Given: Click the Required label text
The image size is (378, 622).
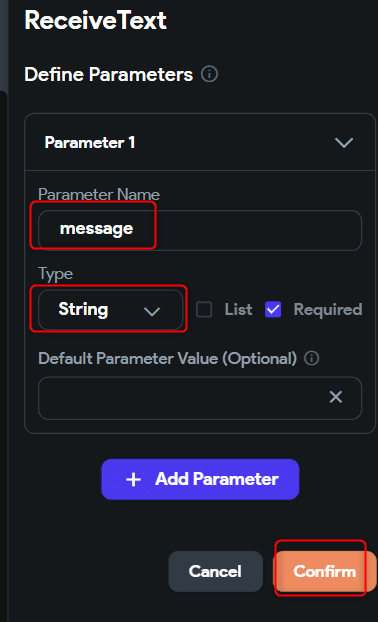Looking at the screenshot, I should [328, 309].
